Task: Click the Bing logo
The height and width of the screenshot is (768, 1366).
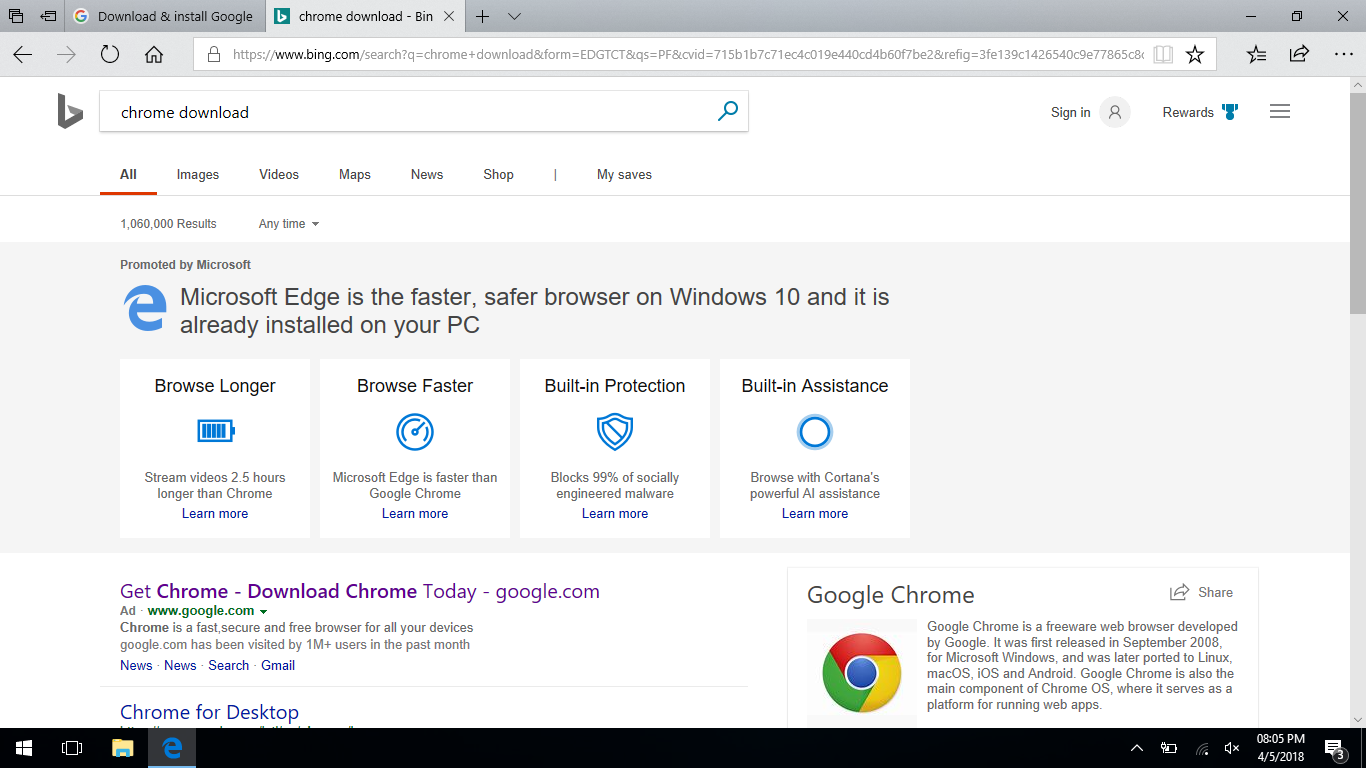Action: point(69,111)
